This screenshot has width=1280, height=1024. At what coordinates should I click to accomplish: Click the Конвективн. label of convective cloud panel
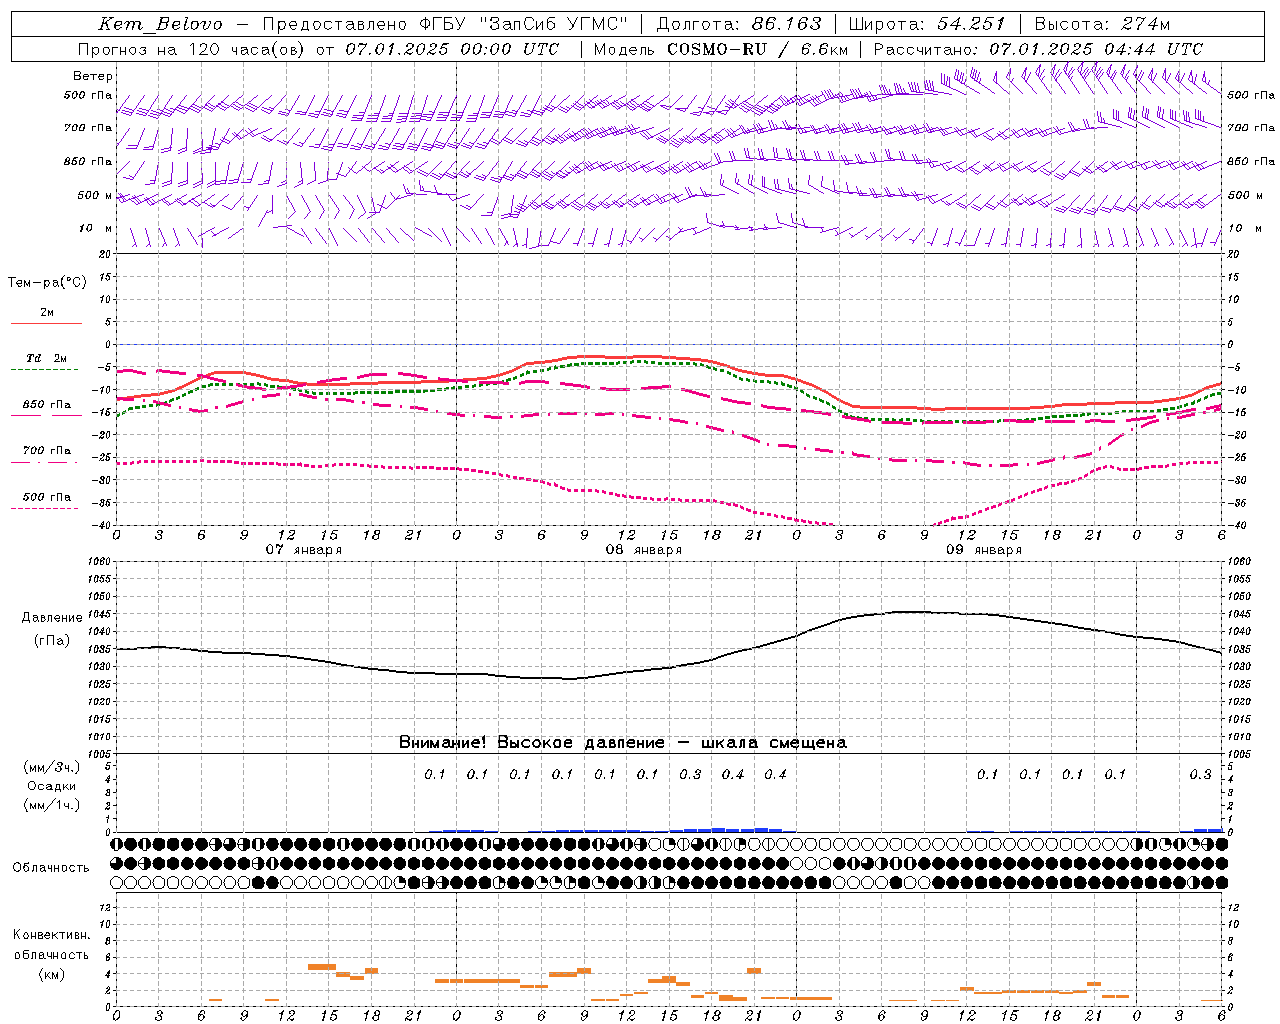click(51, 935)
